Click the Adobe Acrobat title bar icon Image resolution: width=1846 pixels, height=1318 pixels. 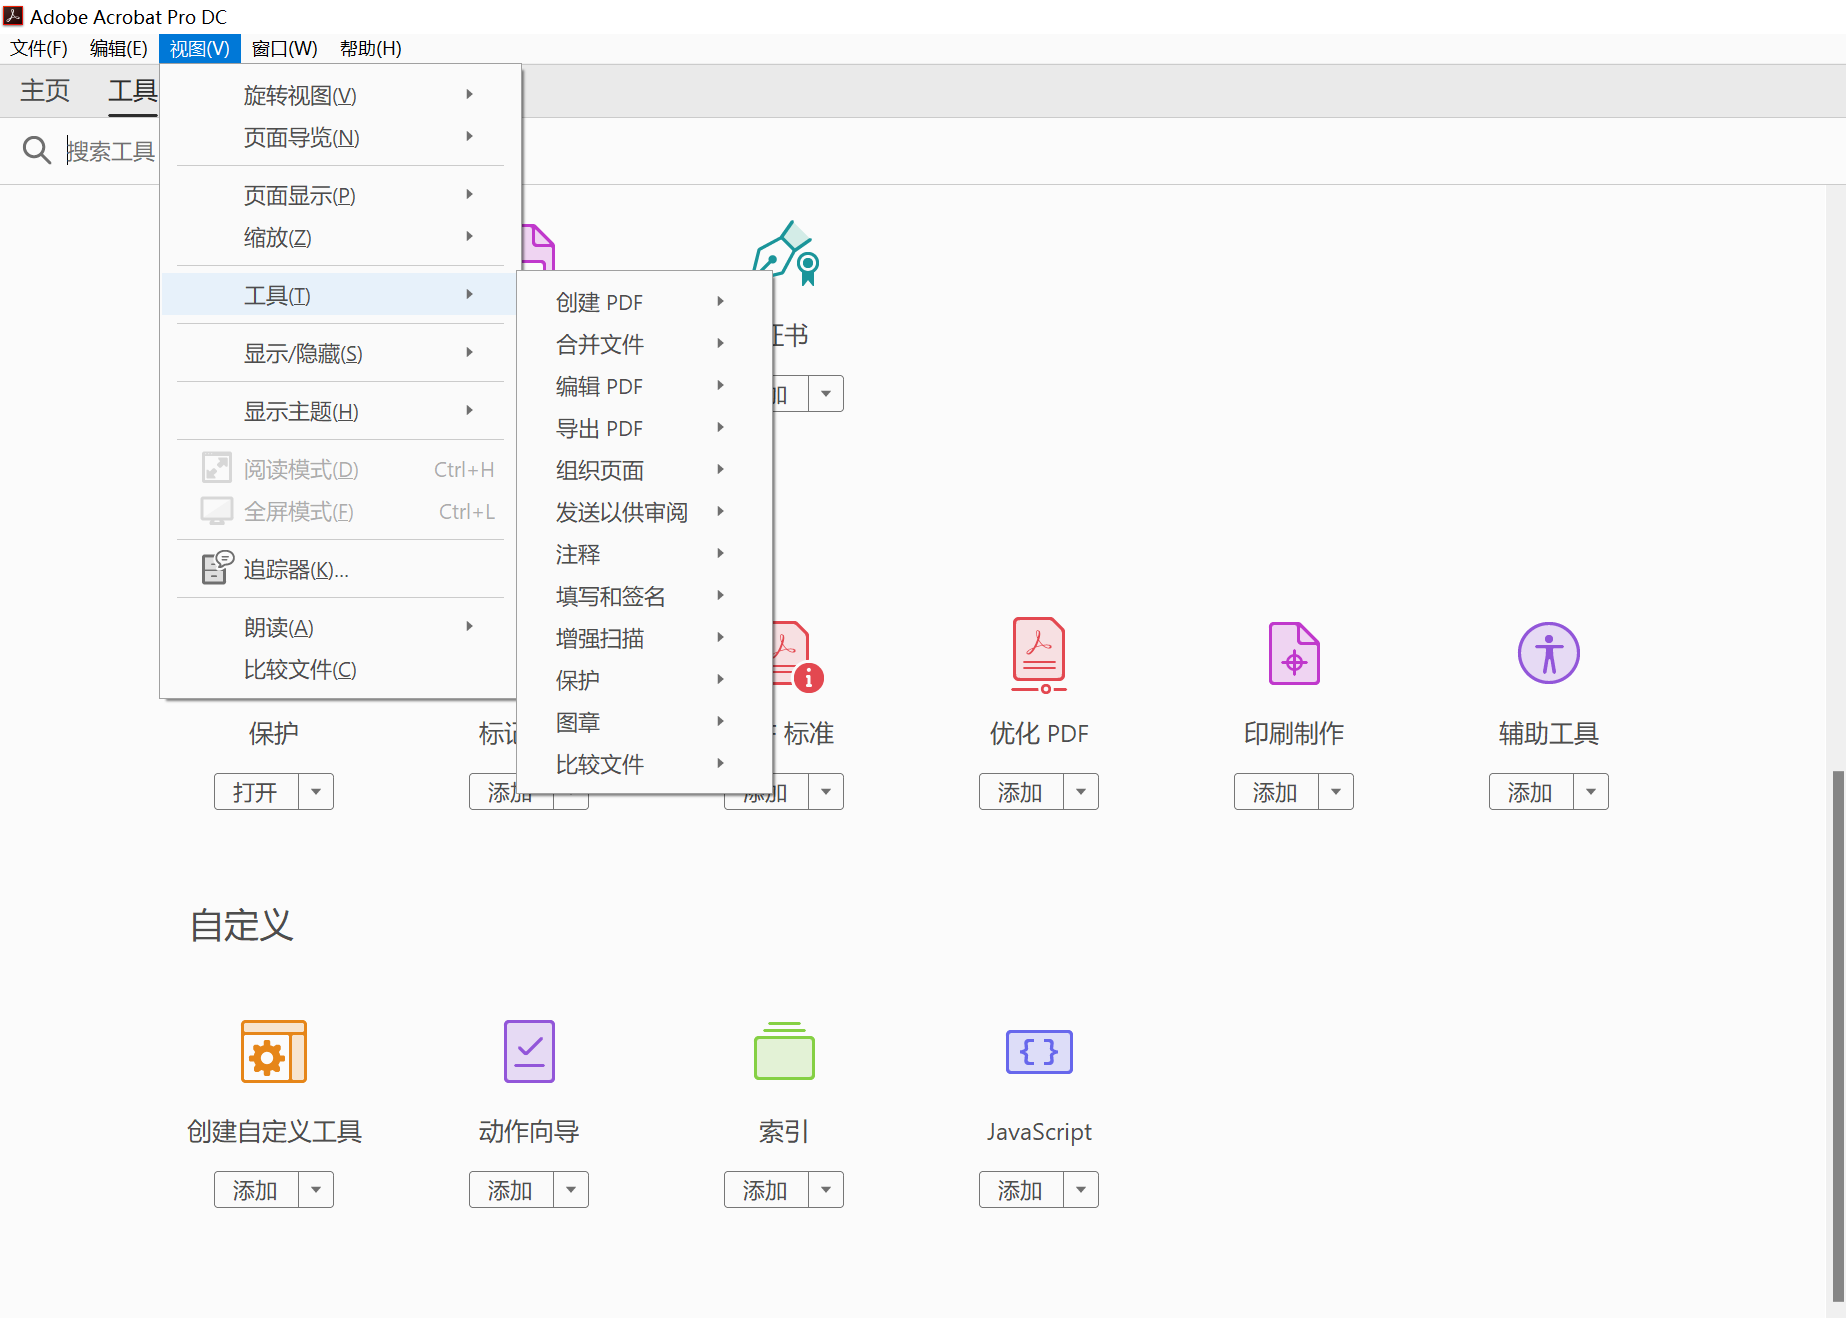(x=13, y=16)
